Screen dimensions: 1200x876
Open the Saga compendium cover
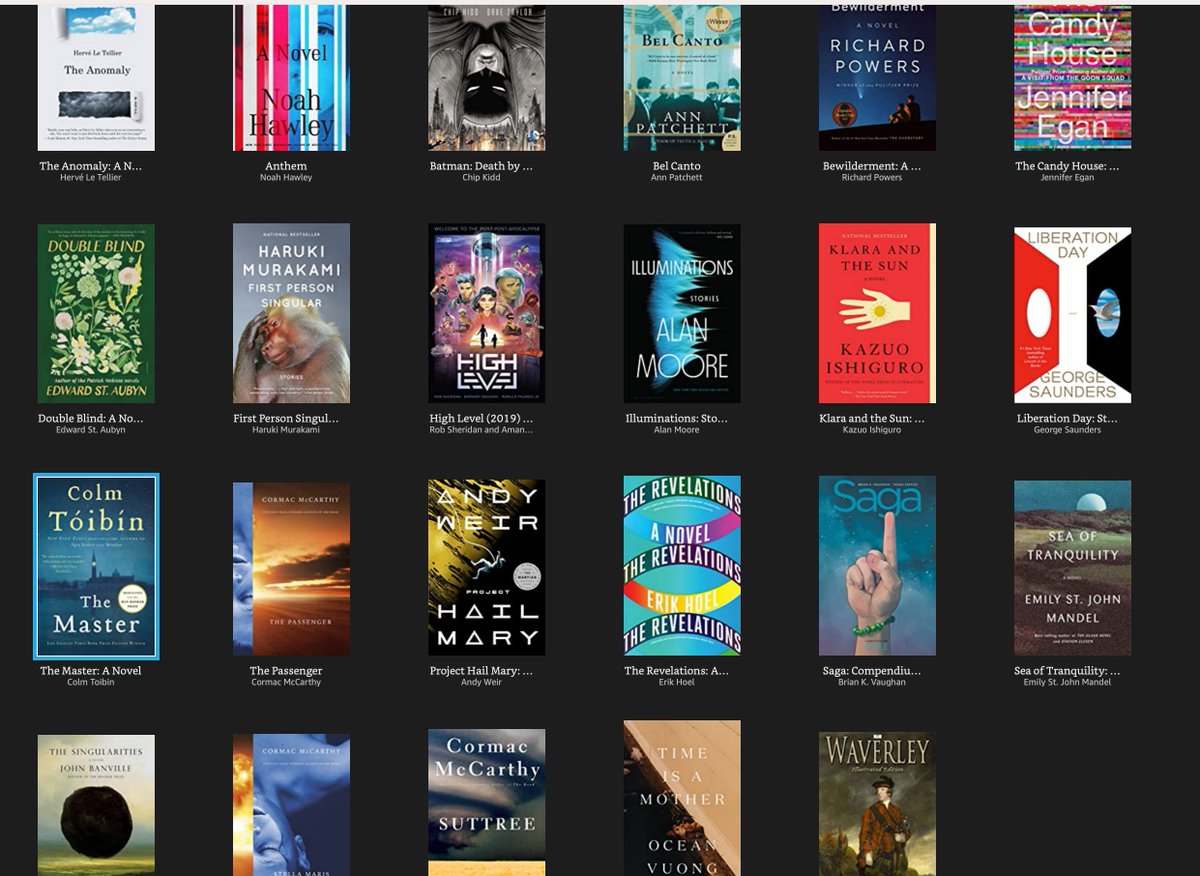tap(877, 566)
